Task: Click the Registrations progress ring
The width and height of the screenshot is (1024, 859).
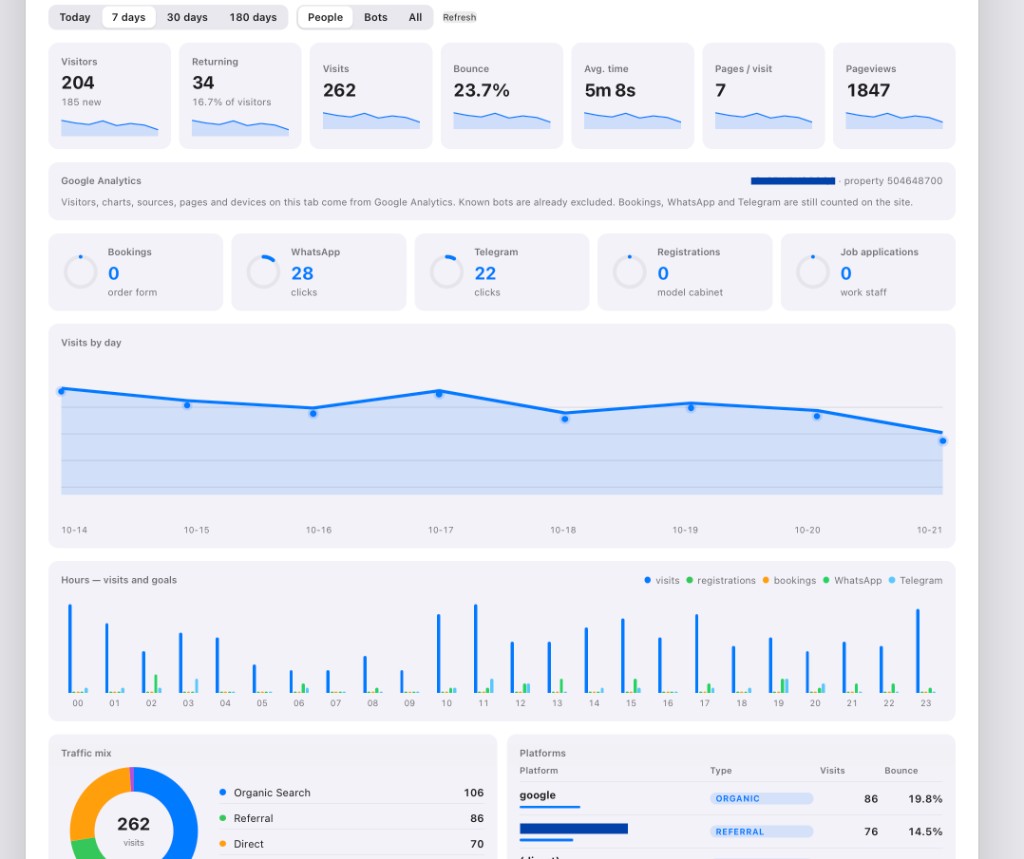Action: pos(630,272)
